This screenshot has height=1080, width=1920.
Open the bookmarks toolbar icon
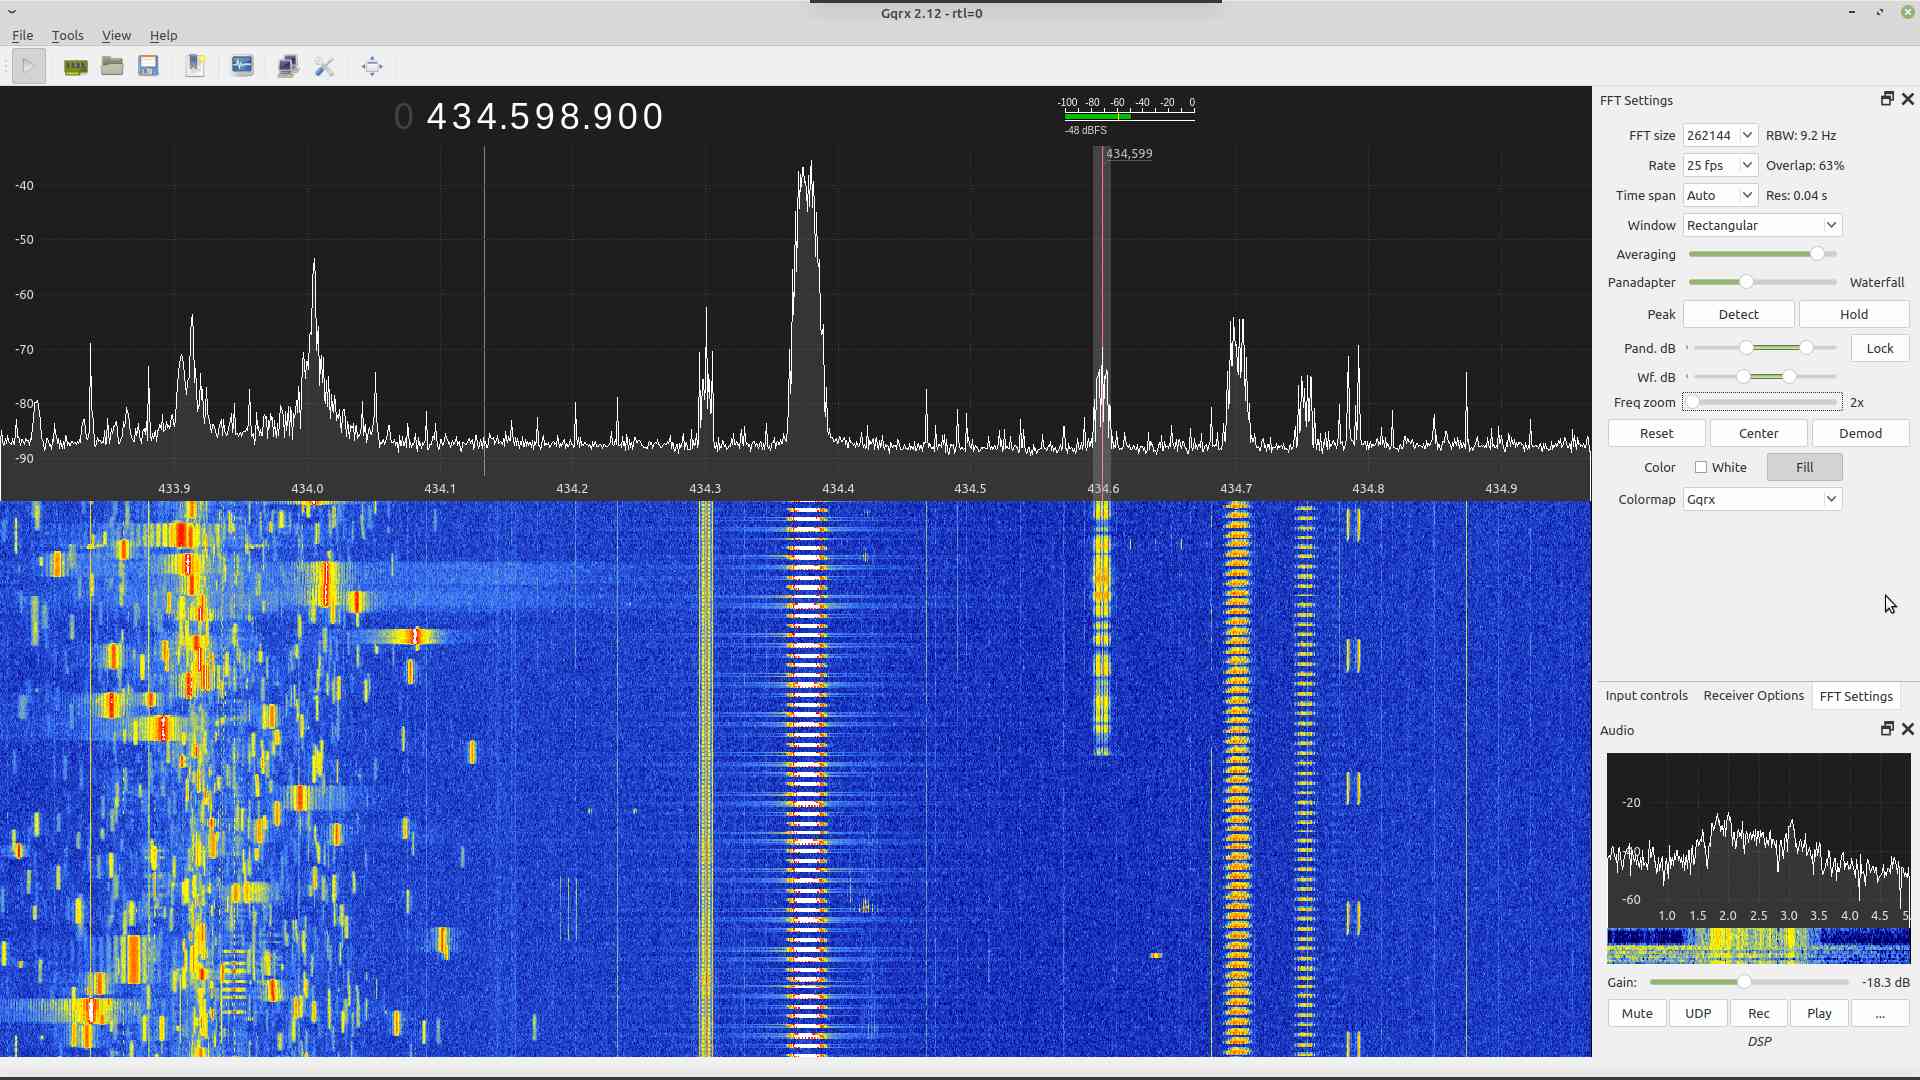click(x=195, y=66)
